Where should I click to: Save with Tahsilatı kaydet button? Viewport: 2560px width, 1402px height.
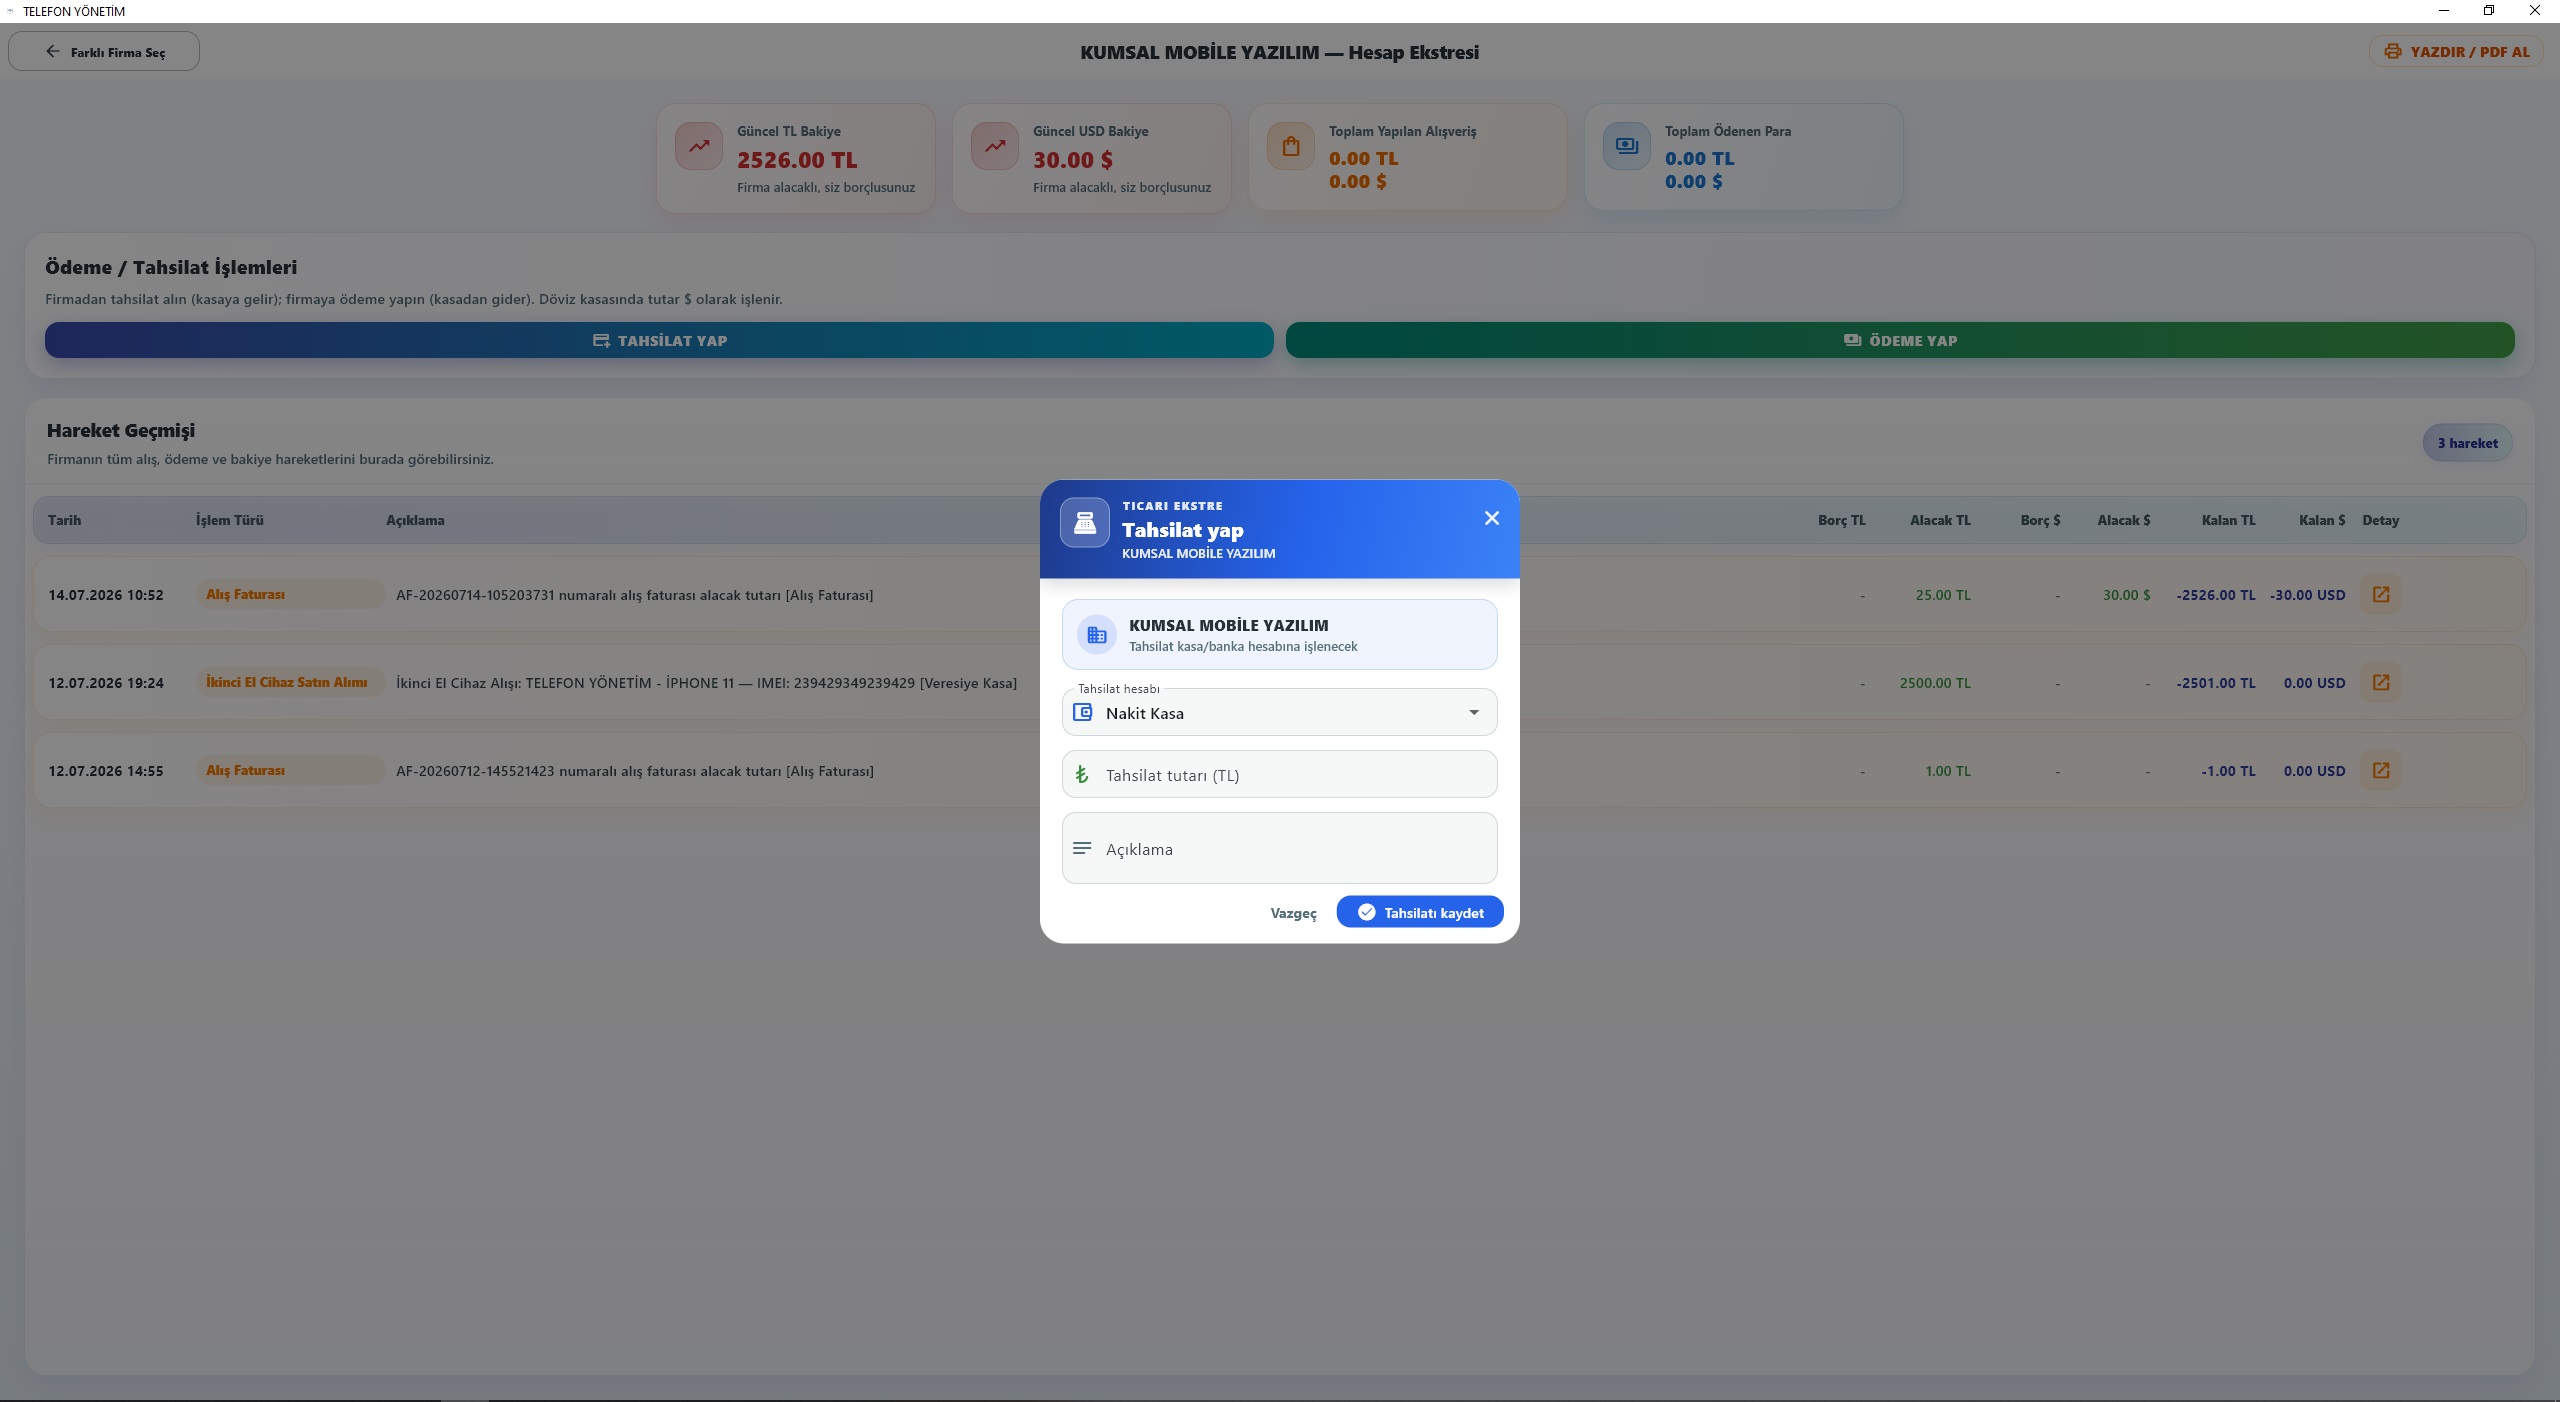pos(1420,912)
